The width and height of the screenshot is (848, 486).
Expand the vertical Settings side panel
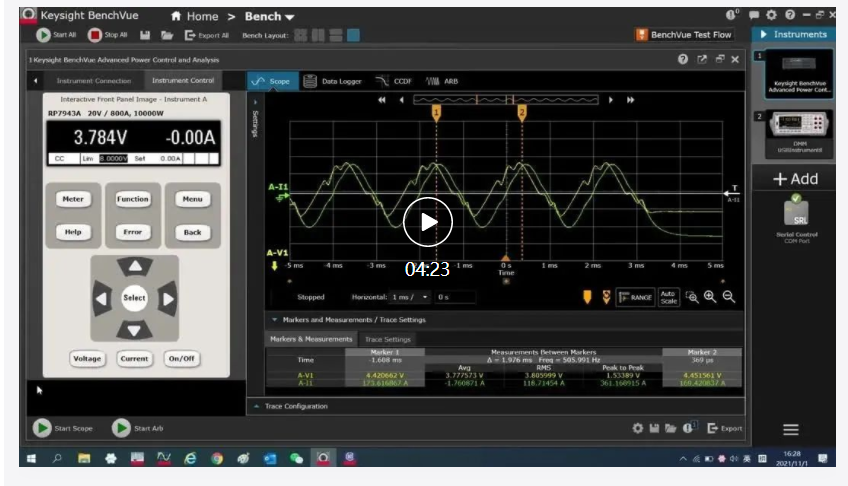click(x=255, y=118)
